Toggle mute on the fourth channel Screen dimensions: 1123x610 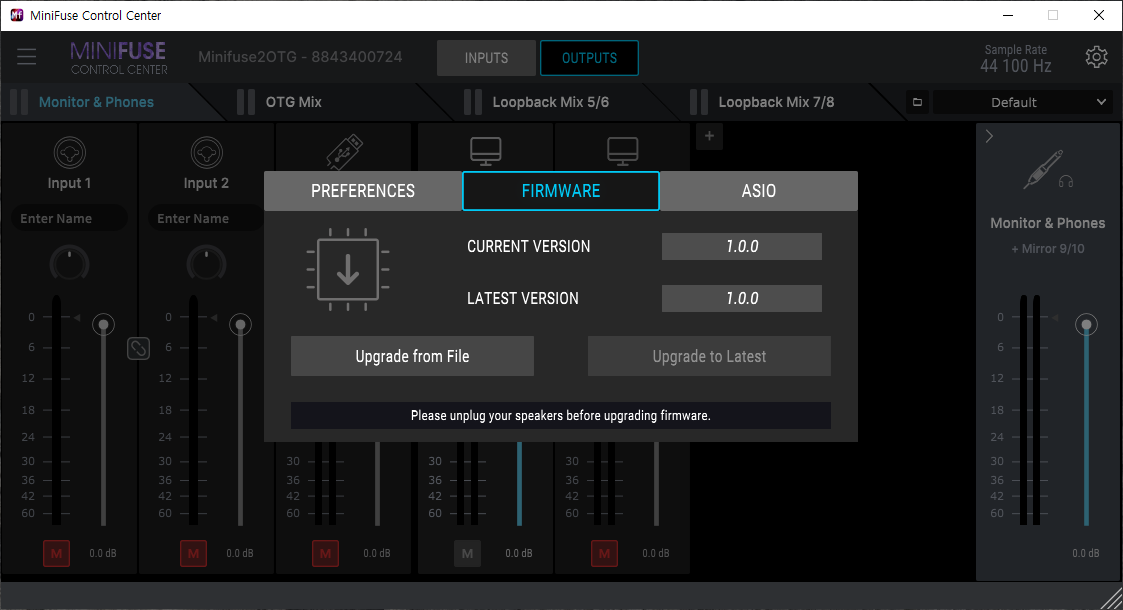pyautogui.click(x=467, y=553)
